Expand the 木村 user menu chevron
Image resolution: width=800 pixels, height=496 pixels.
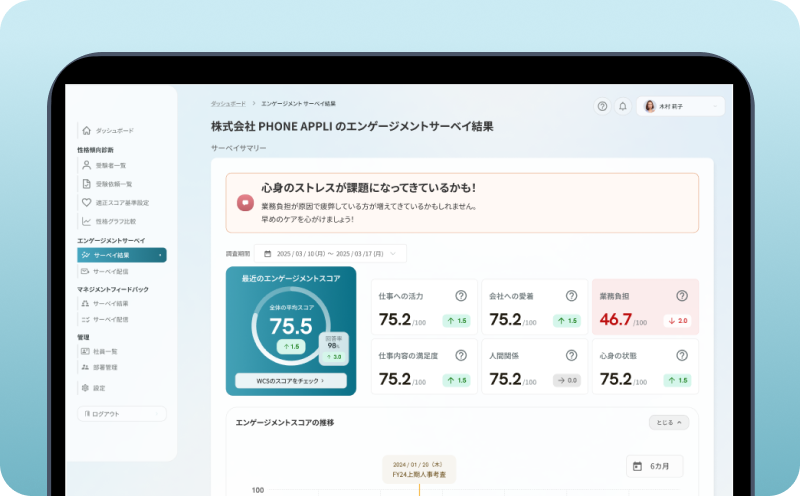[x=715, y=106]
